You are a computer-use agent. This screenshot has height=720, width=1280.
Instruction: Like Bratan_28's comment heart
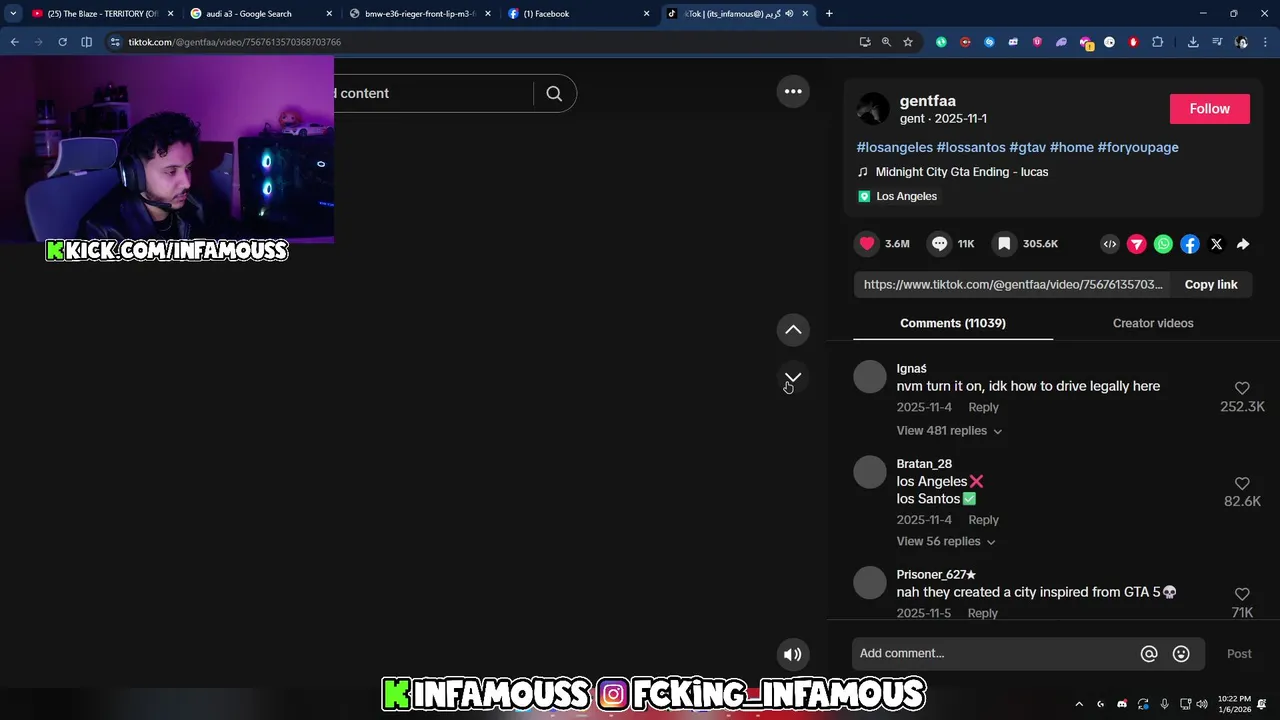[1242, 483]
